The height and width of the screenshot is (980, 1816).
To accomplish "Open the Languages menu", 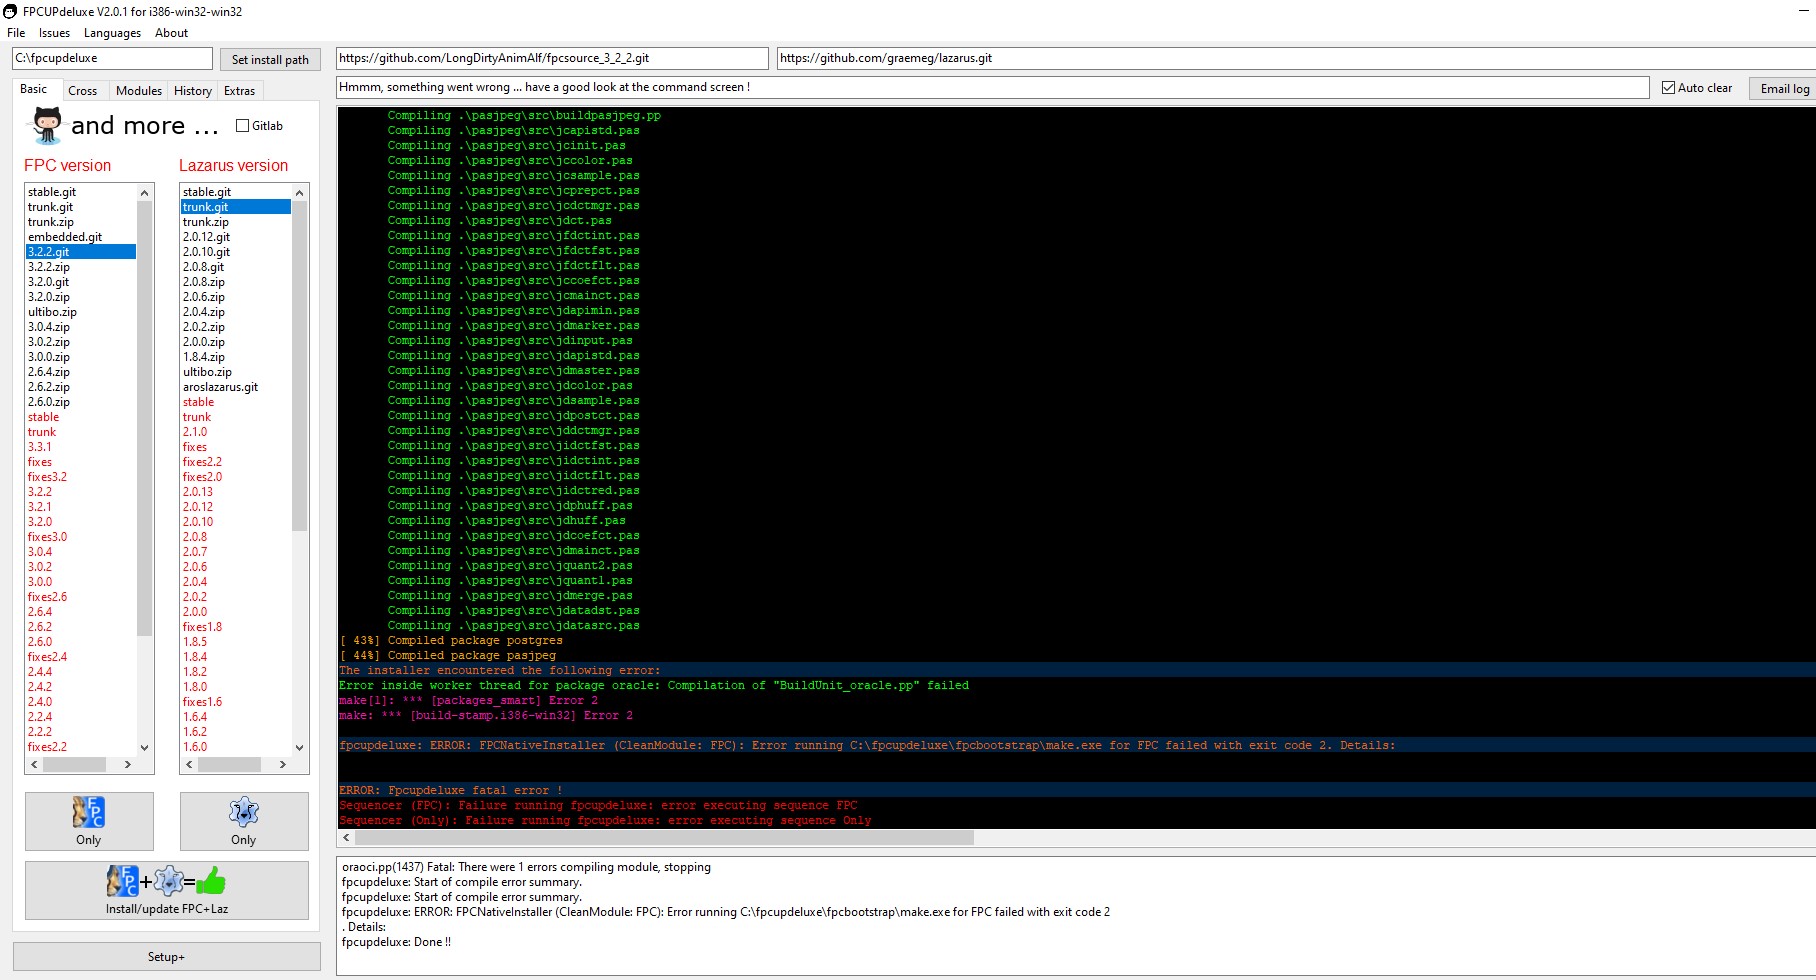I will (x=111, y=33).
